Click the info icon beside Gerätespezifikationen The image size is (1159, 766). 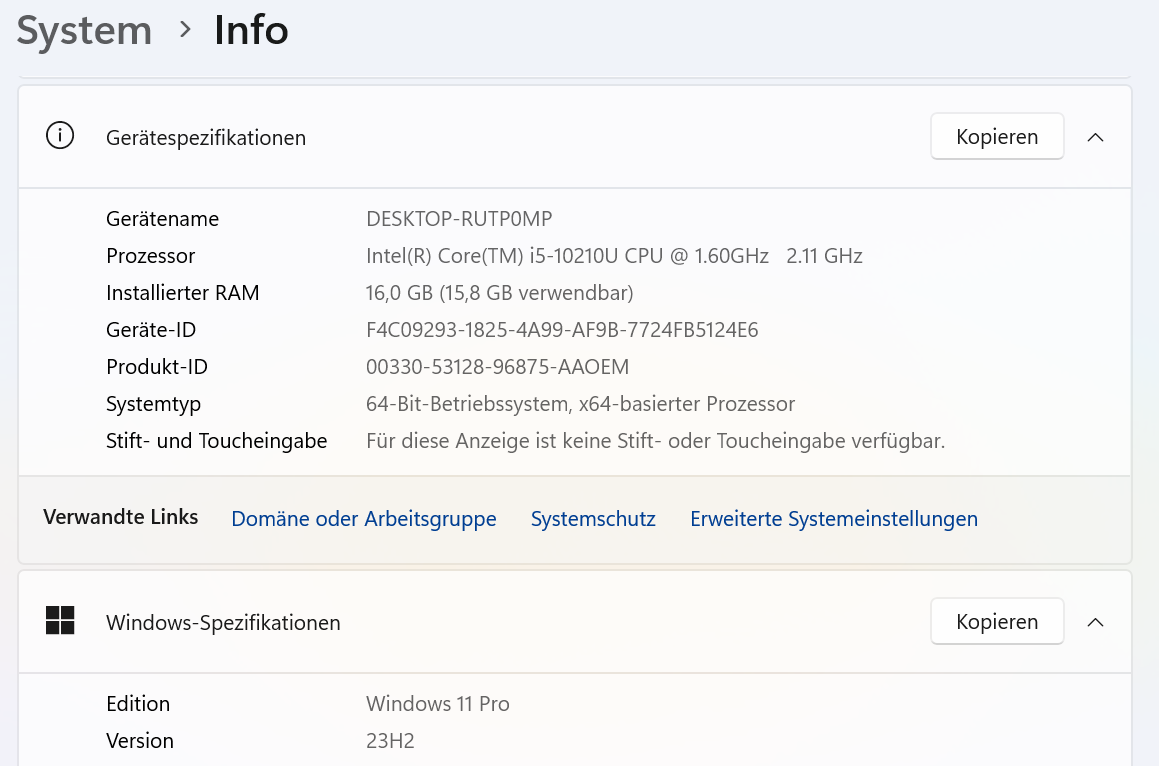click(x=60, y=136)
